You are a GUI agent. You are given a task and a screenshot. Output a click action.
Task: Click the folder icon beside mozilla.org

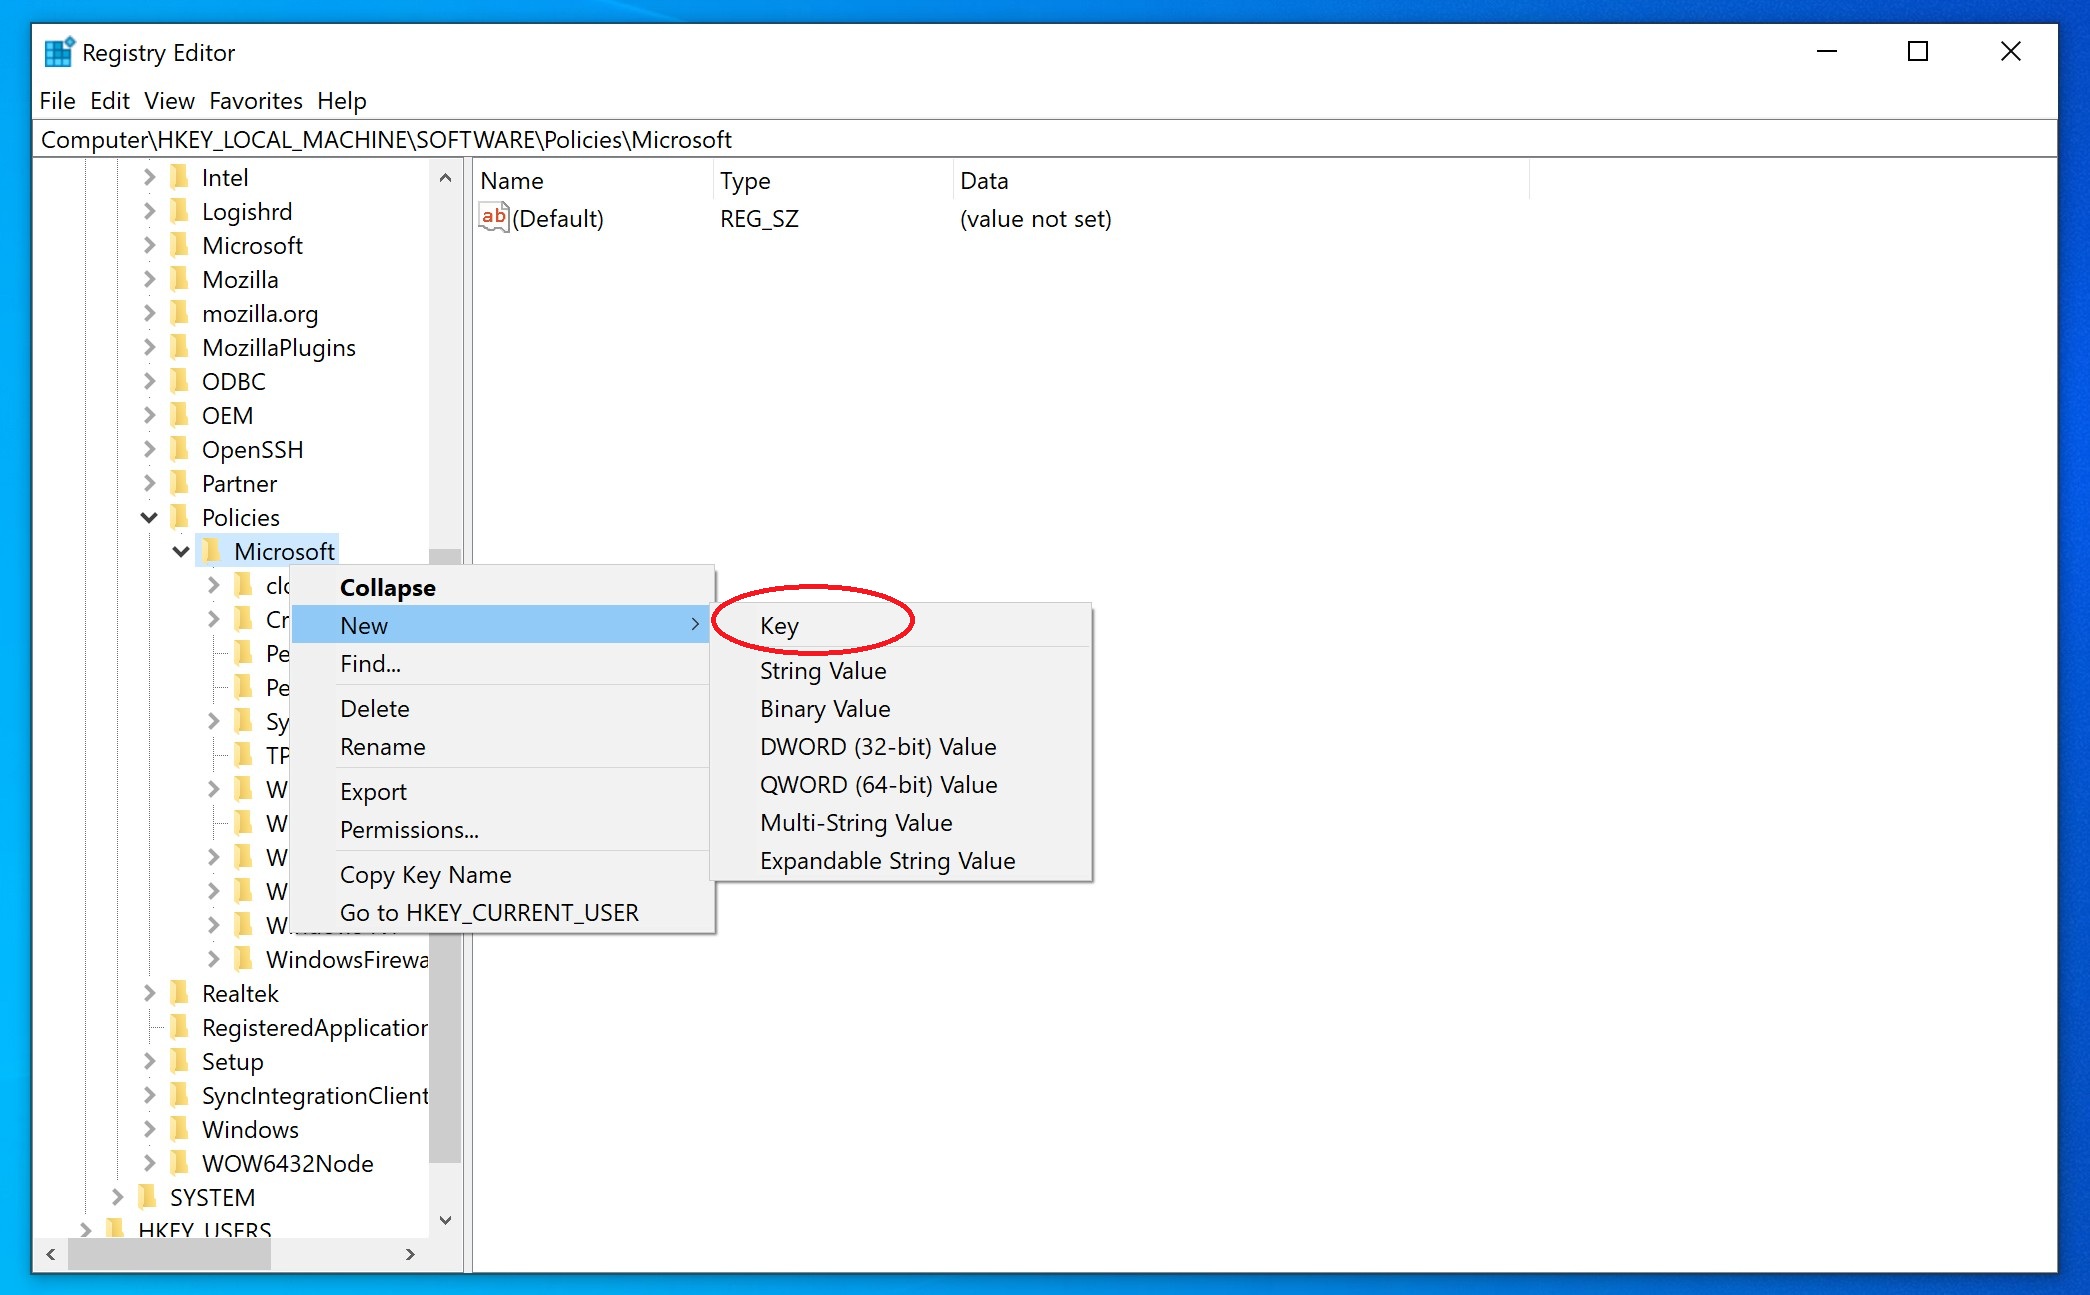(180, 313)
